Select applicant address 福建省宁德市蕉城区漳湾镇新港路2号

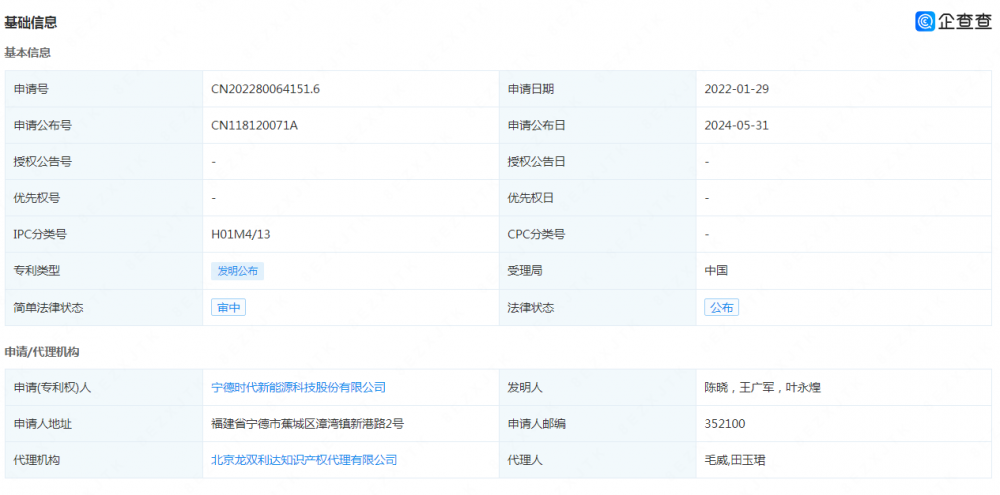click(307, 424)
